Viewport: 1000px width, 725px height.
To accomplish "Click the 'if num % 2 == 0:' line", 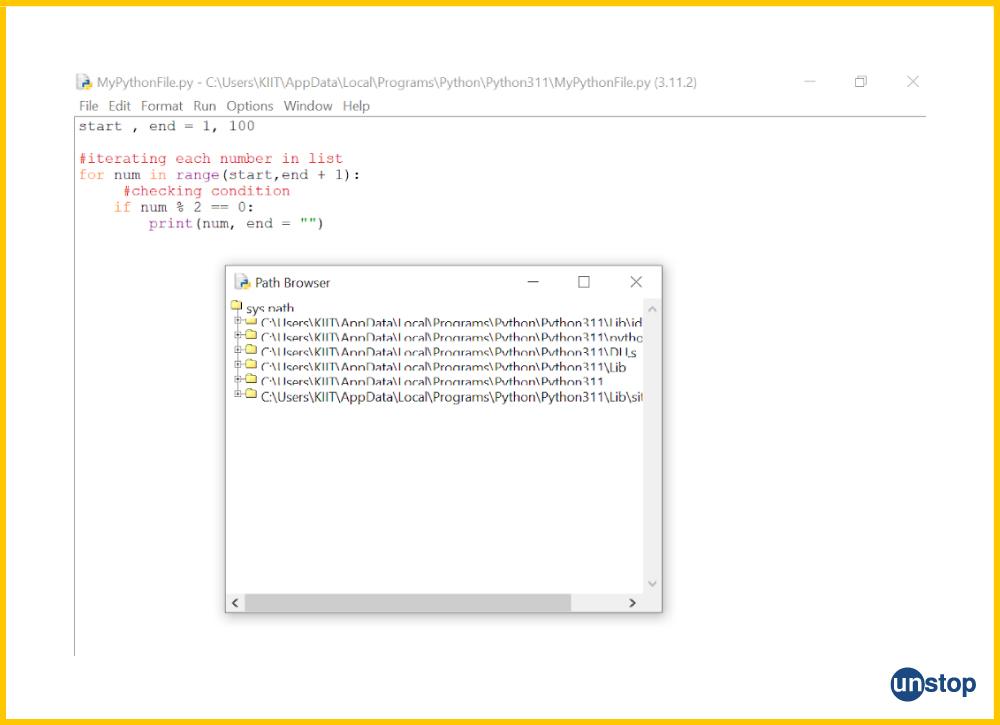I will [x=184, y=207].
